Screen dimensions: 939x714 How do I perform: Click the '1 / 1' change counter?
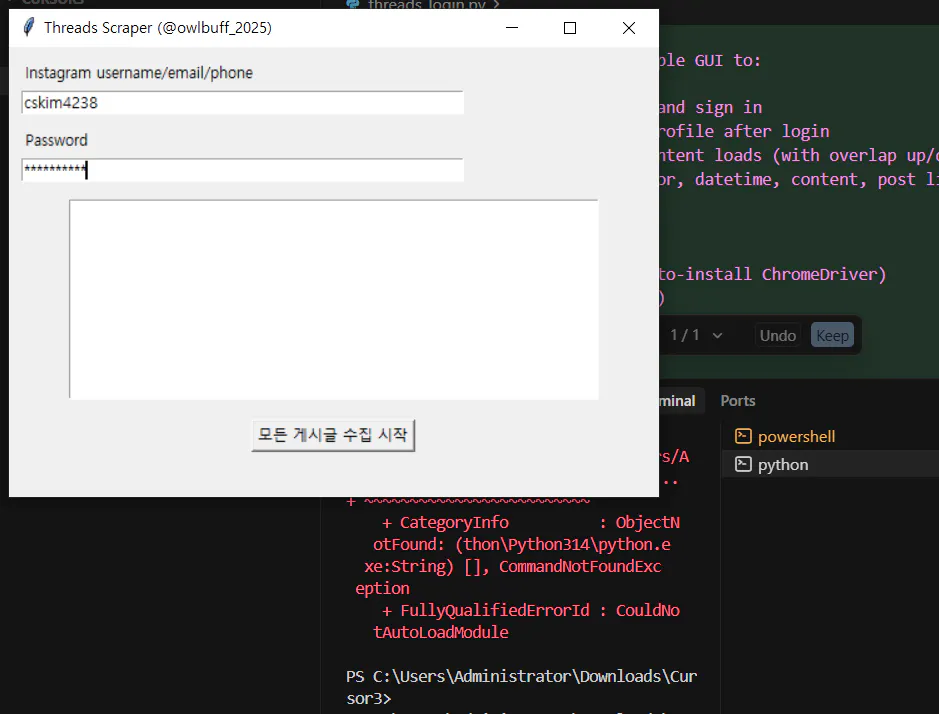click(685, 335)
